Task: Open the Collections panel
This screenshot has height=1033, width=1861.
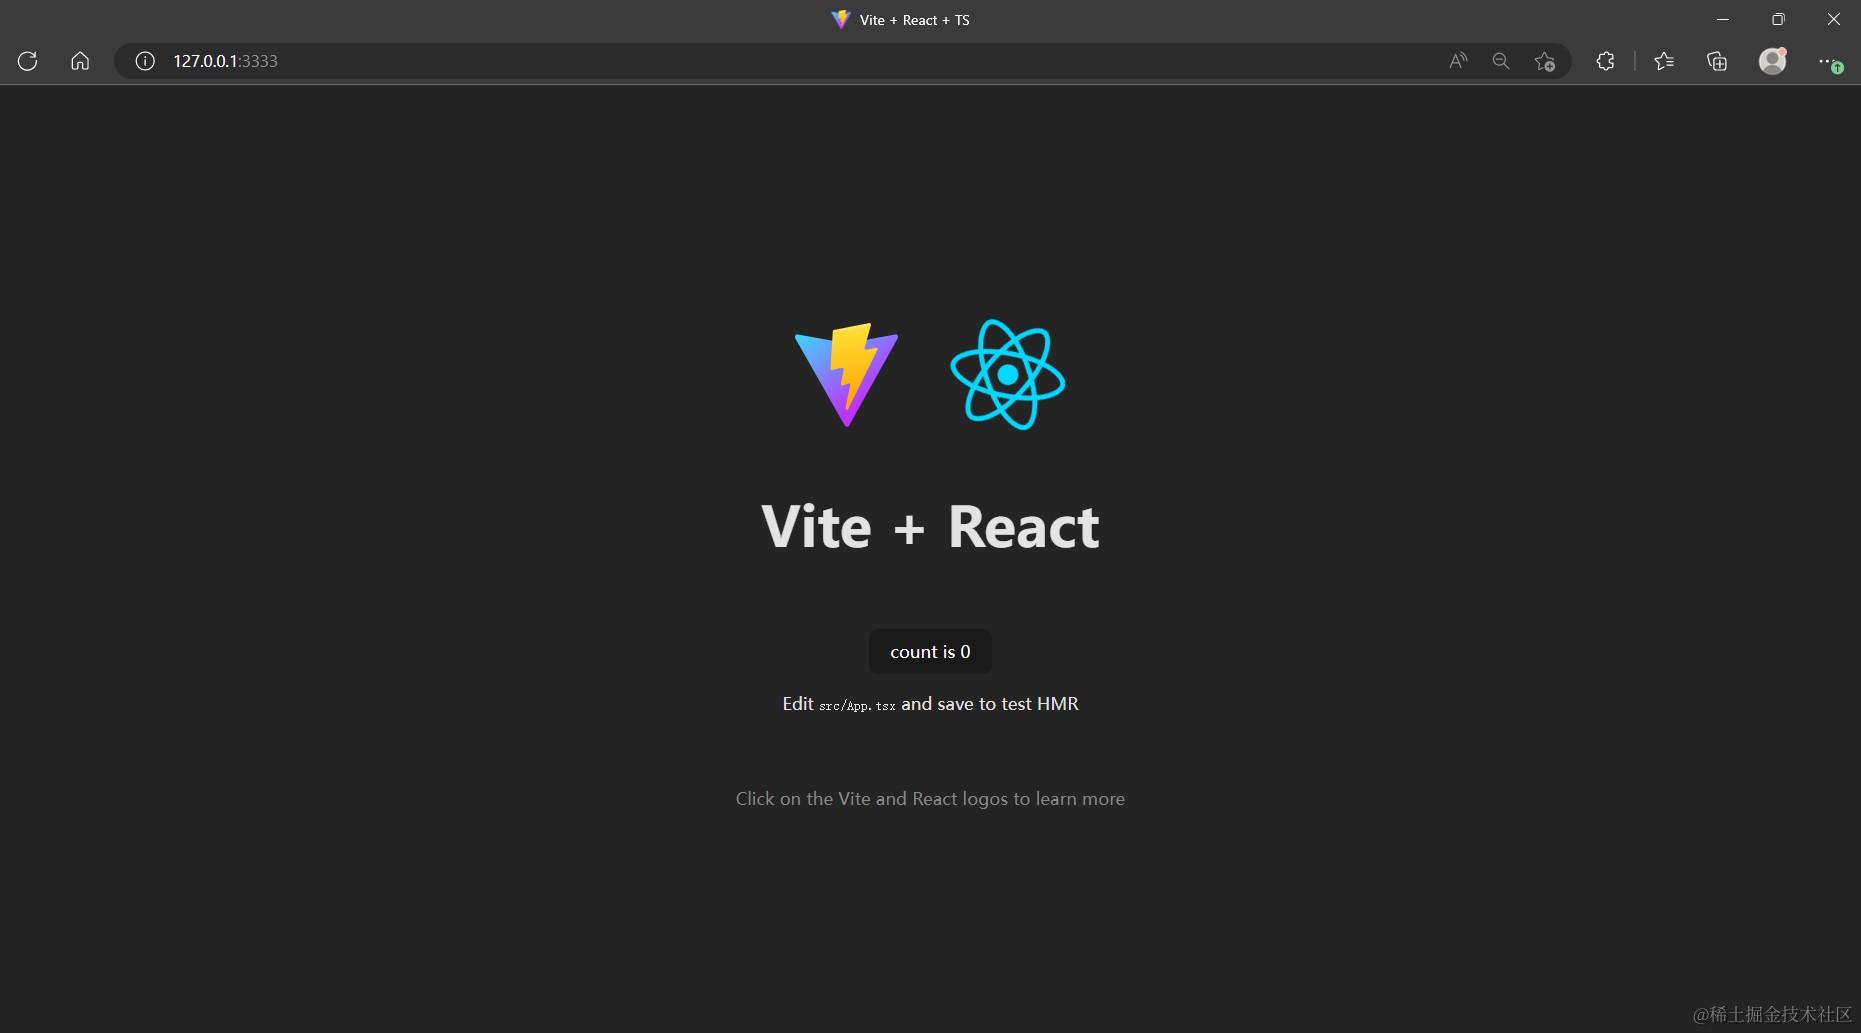Action: 1717,61
